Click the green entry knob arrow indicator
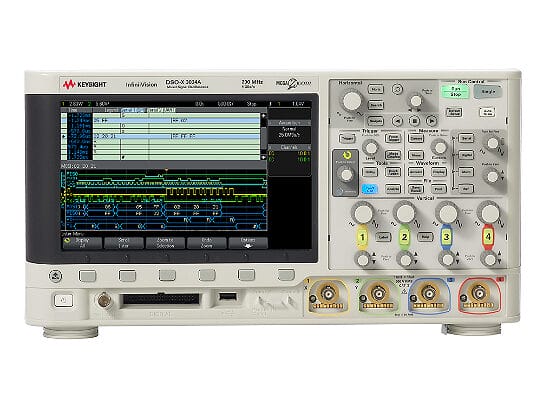The height and width of the screenshot is (400, 540). pyautogui.click(x=346, y=155)
